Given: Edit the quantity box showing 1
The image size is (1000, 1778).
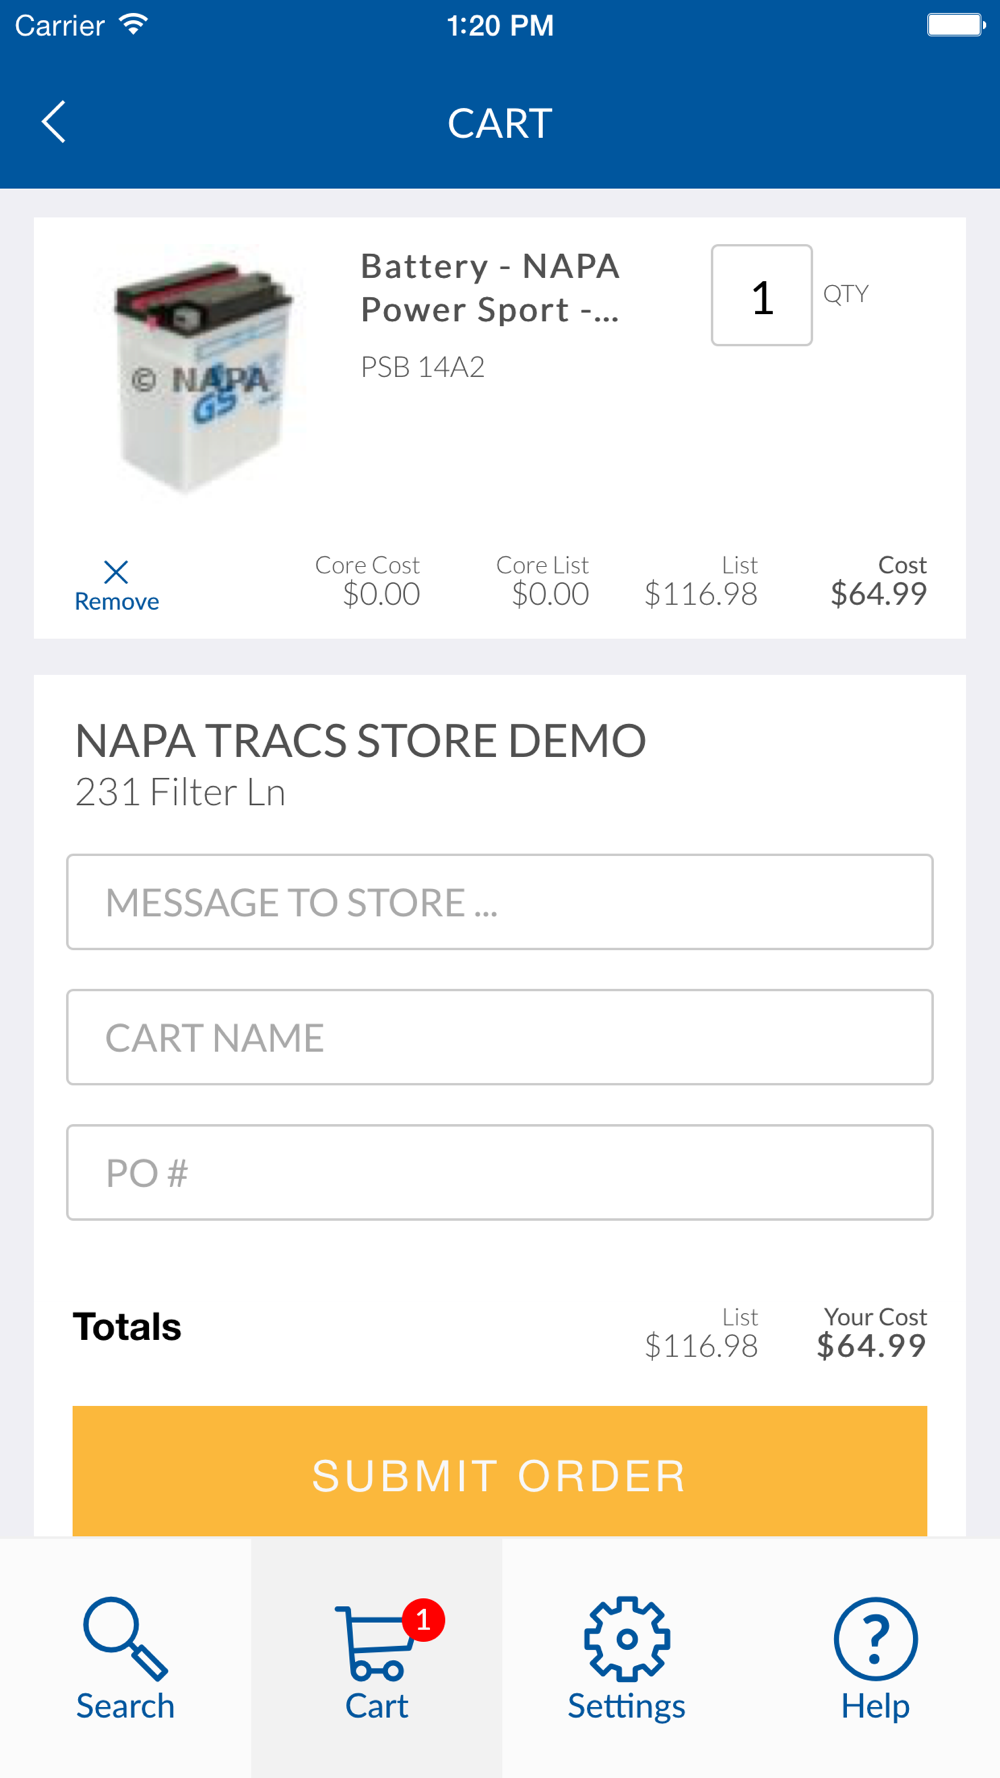Looking at the screenshot, I should point(762,295).
